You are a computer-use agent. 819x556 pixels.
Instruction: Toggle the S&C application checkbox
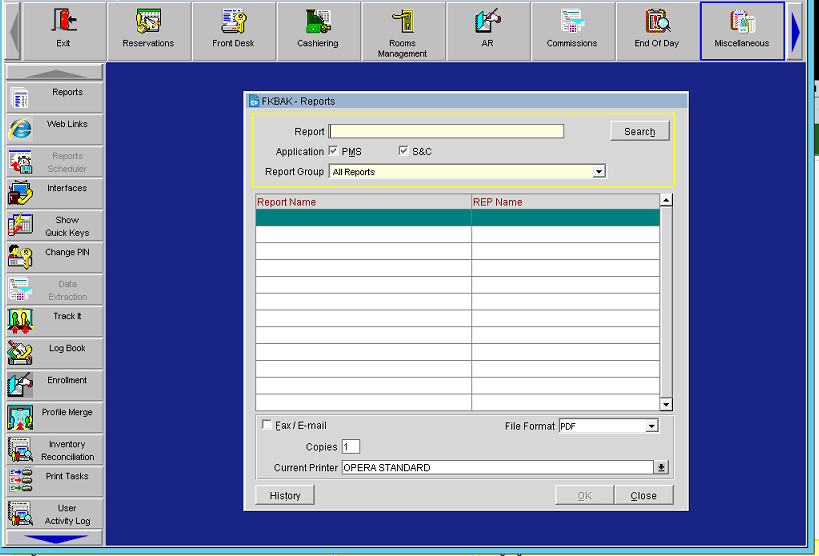[x=404, y=151]
